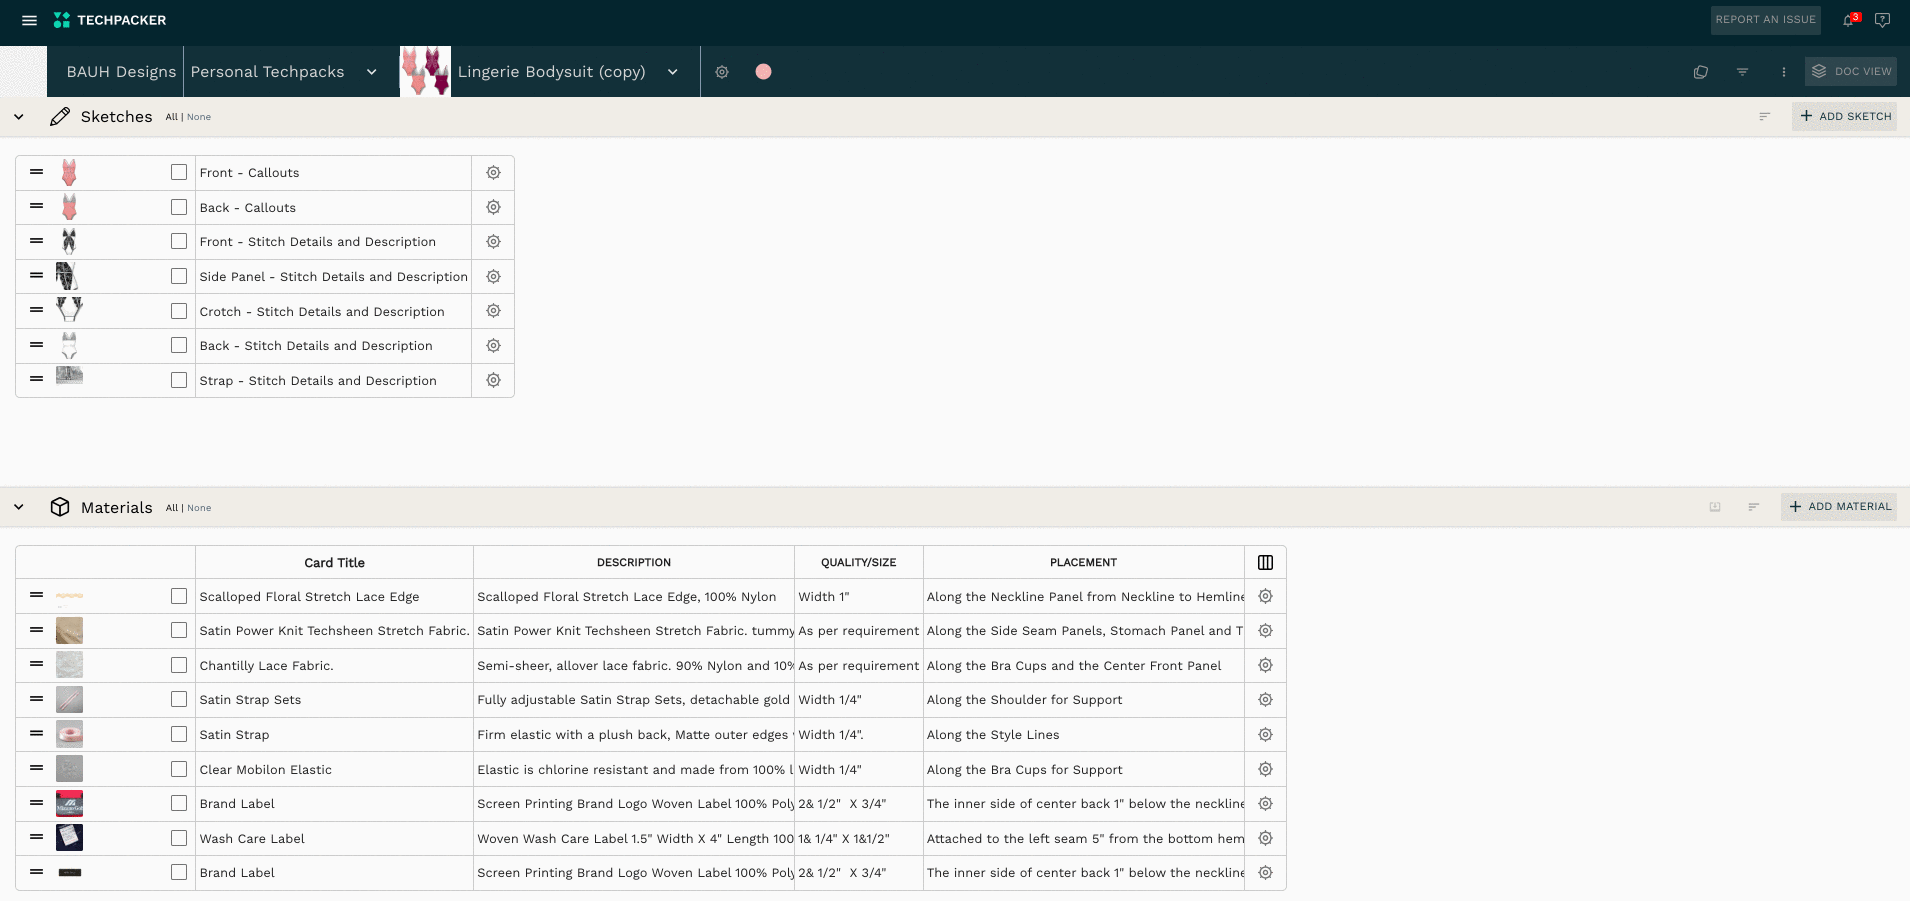Check Side Panel - Stitch Details checkbox
Screen dimensions: 1910x901
pyautogui.click(x=179, y=276)
